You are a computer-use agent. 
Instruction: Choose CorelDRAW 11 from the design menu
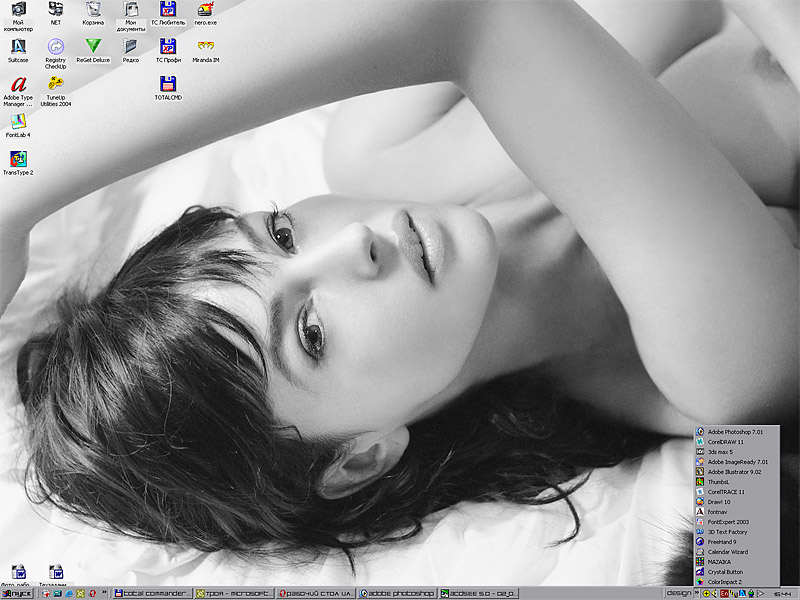pos(737,442)
